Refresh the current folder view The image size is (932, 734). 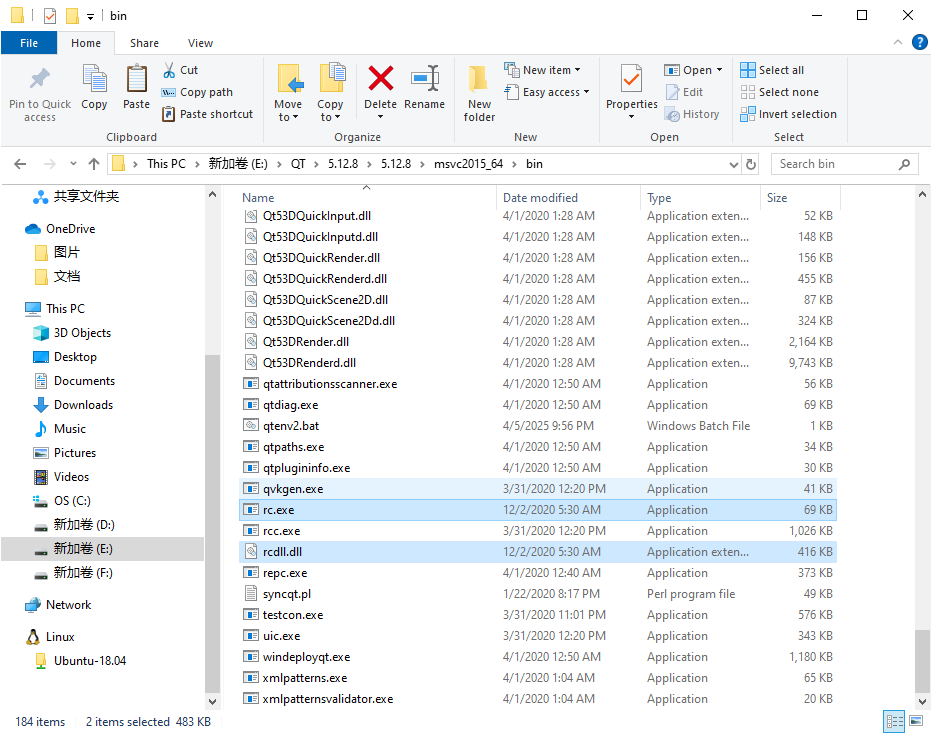(x=751, y=164)
